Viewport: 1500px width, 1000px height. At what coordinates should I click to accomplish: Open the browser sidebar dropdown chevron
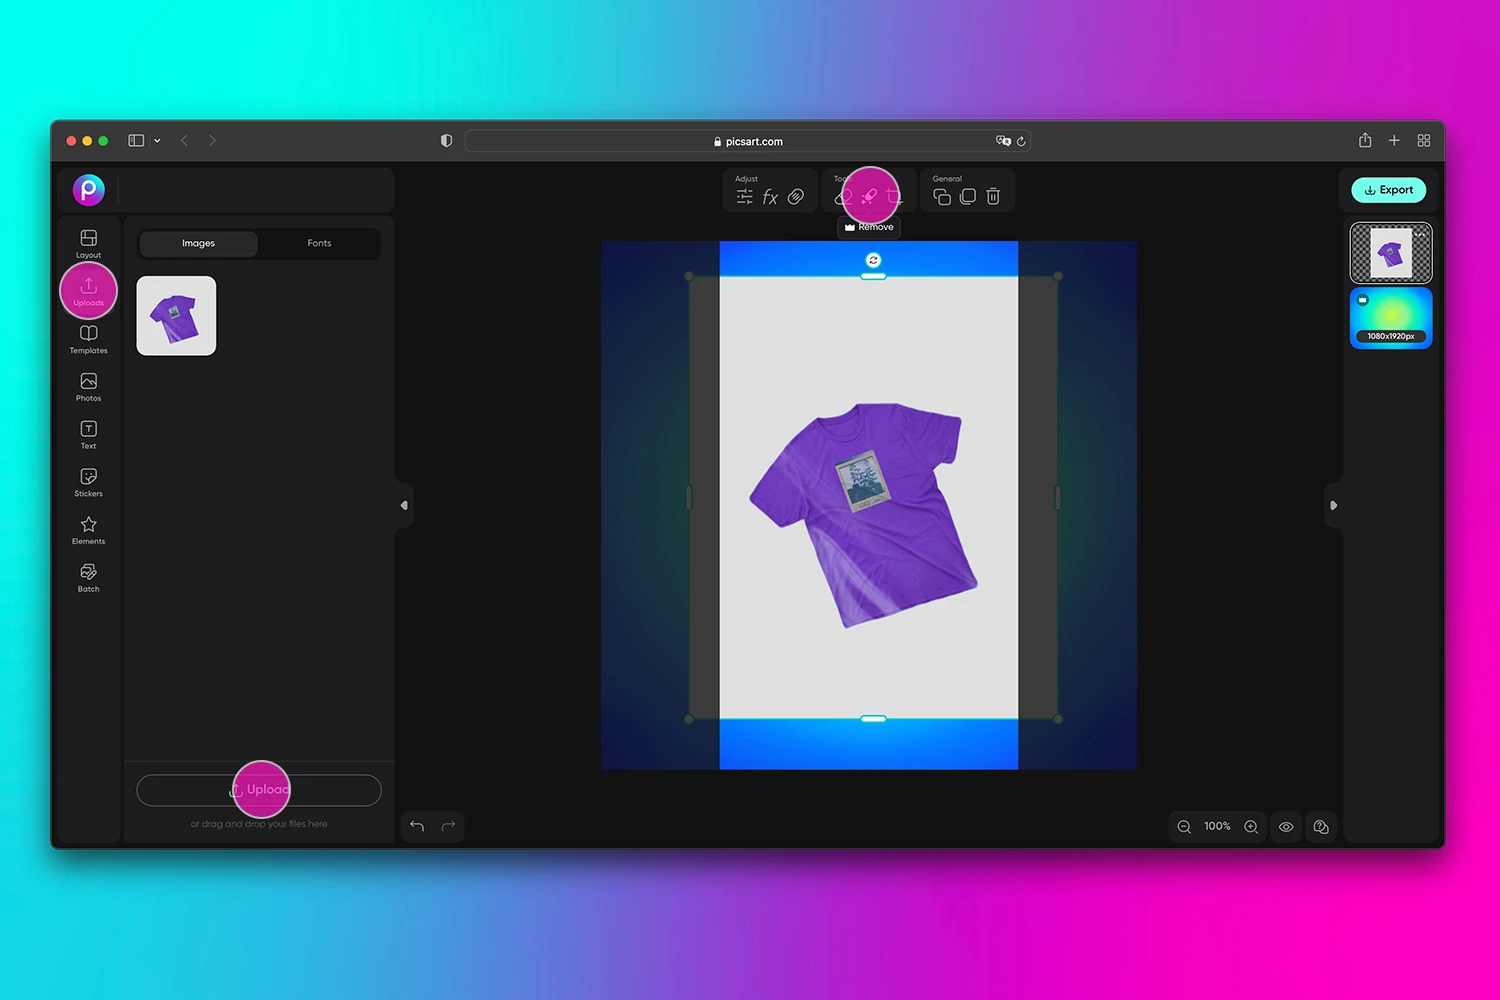[x=157, y=140]
